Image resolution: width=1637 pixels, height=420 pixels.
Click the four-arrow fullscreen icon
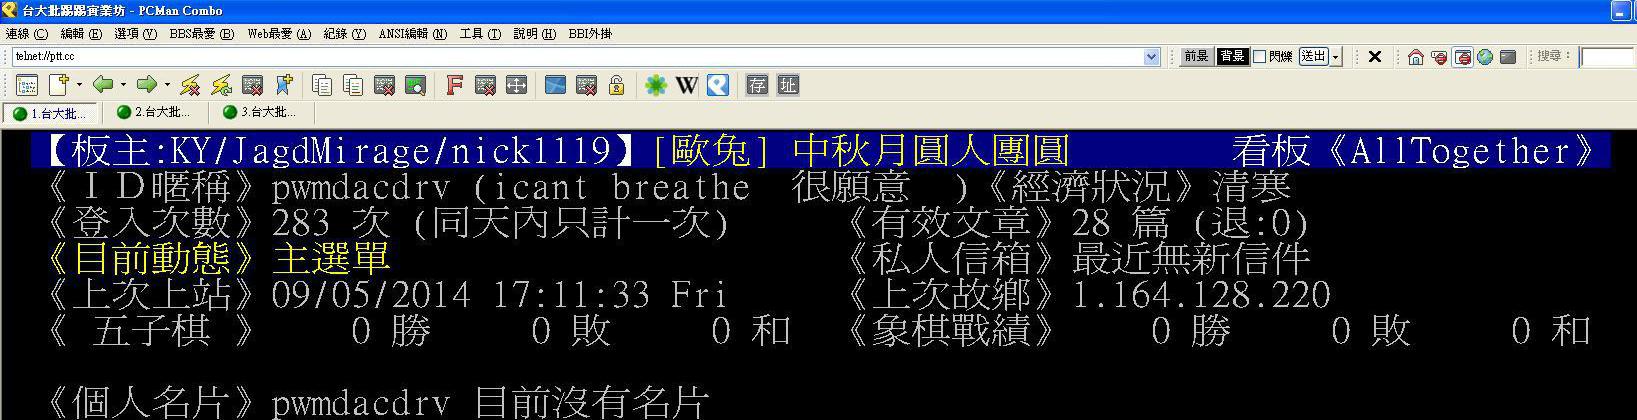point(516,85)
